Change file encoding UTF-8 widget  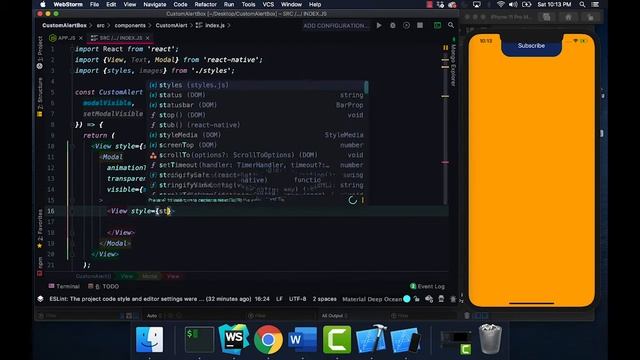click(297, 299)
